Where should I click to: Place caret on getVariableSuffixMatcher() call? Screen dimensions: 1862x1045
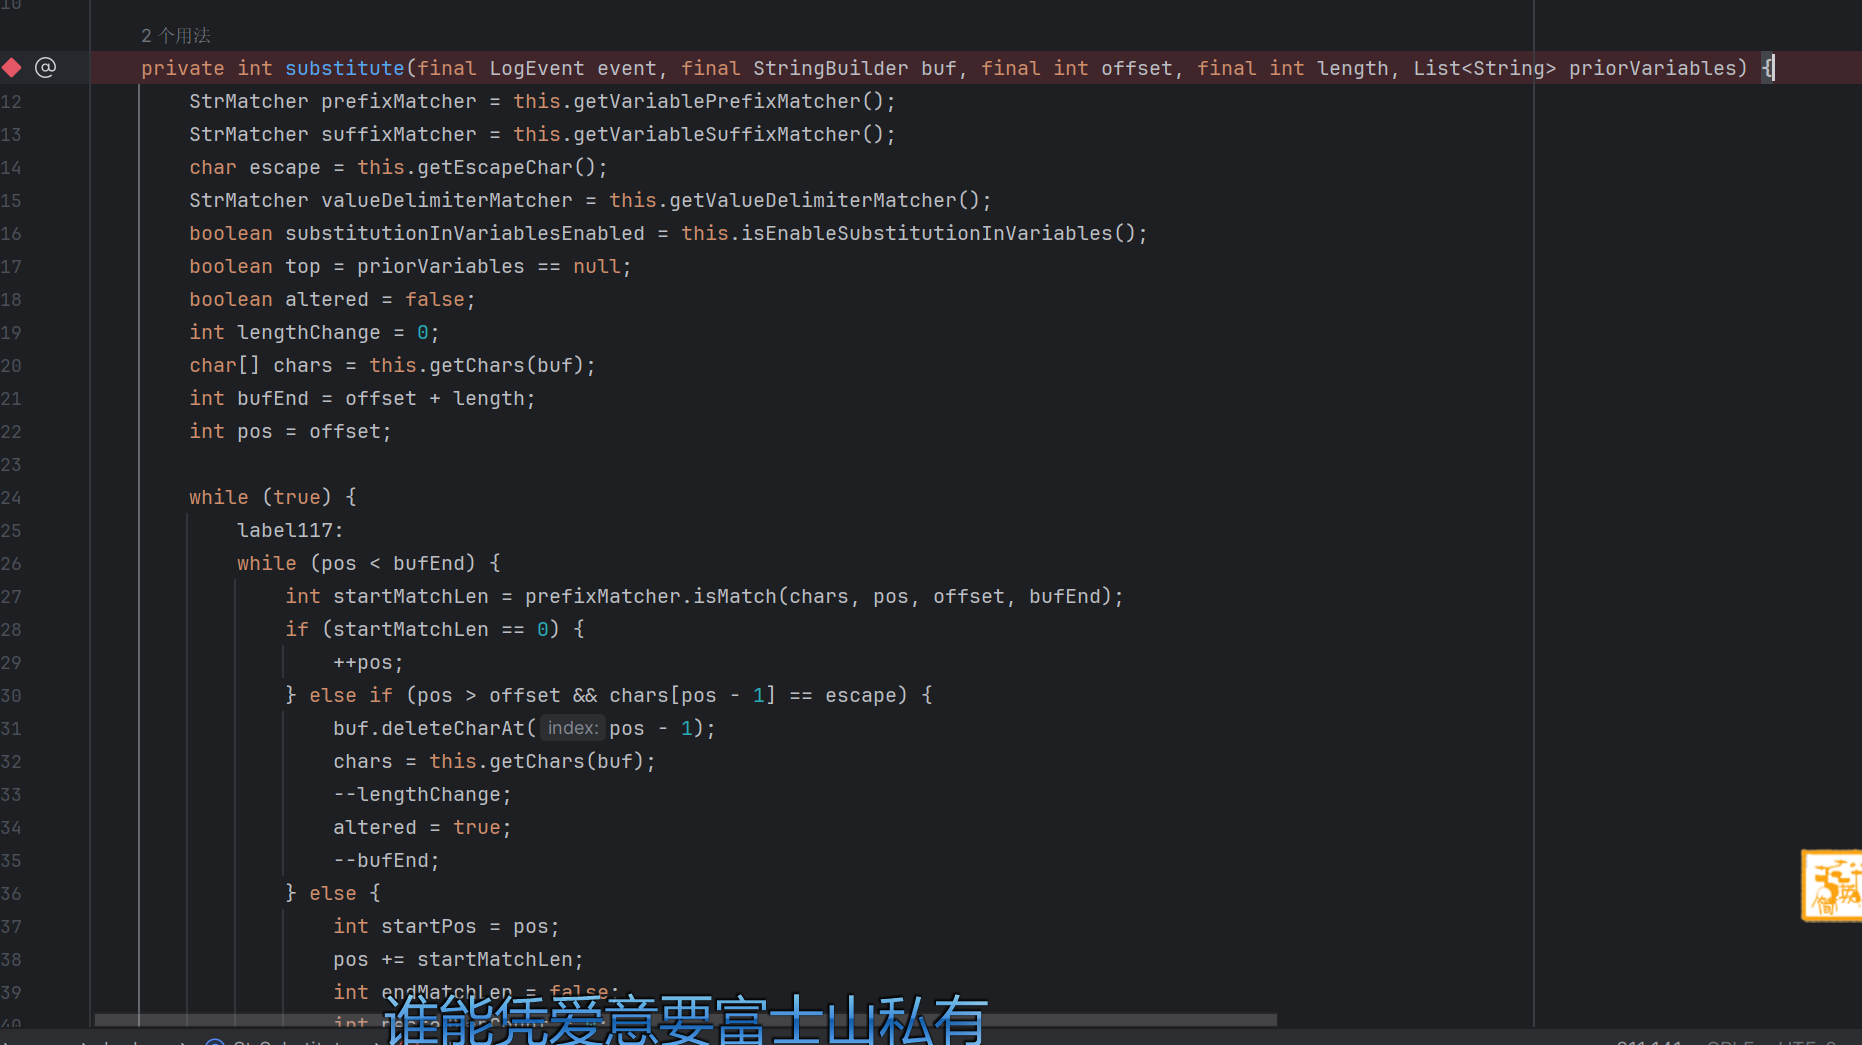click(x=728, y=134)
